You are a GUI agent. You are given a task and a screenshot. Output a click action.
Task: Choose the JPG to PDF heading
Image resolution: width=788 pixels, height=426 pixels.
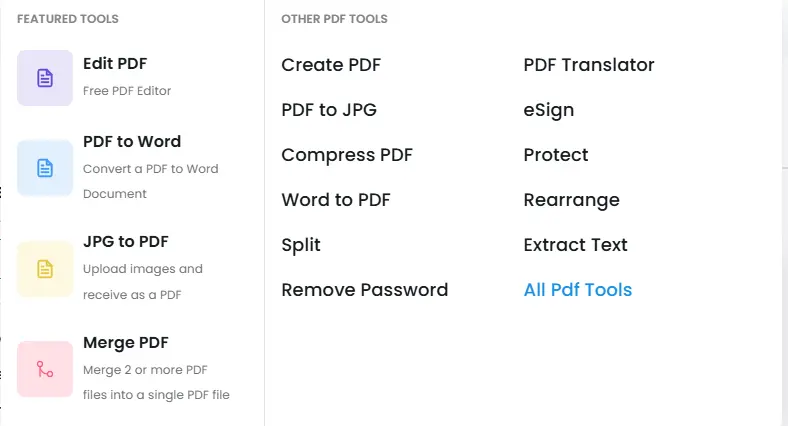pos(126,242)
